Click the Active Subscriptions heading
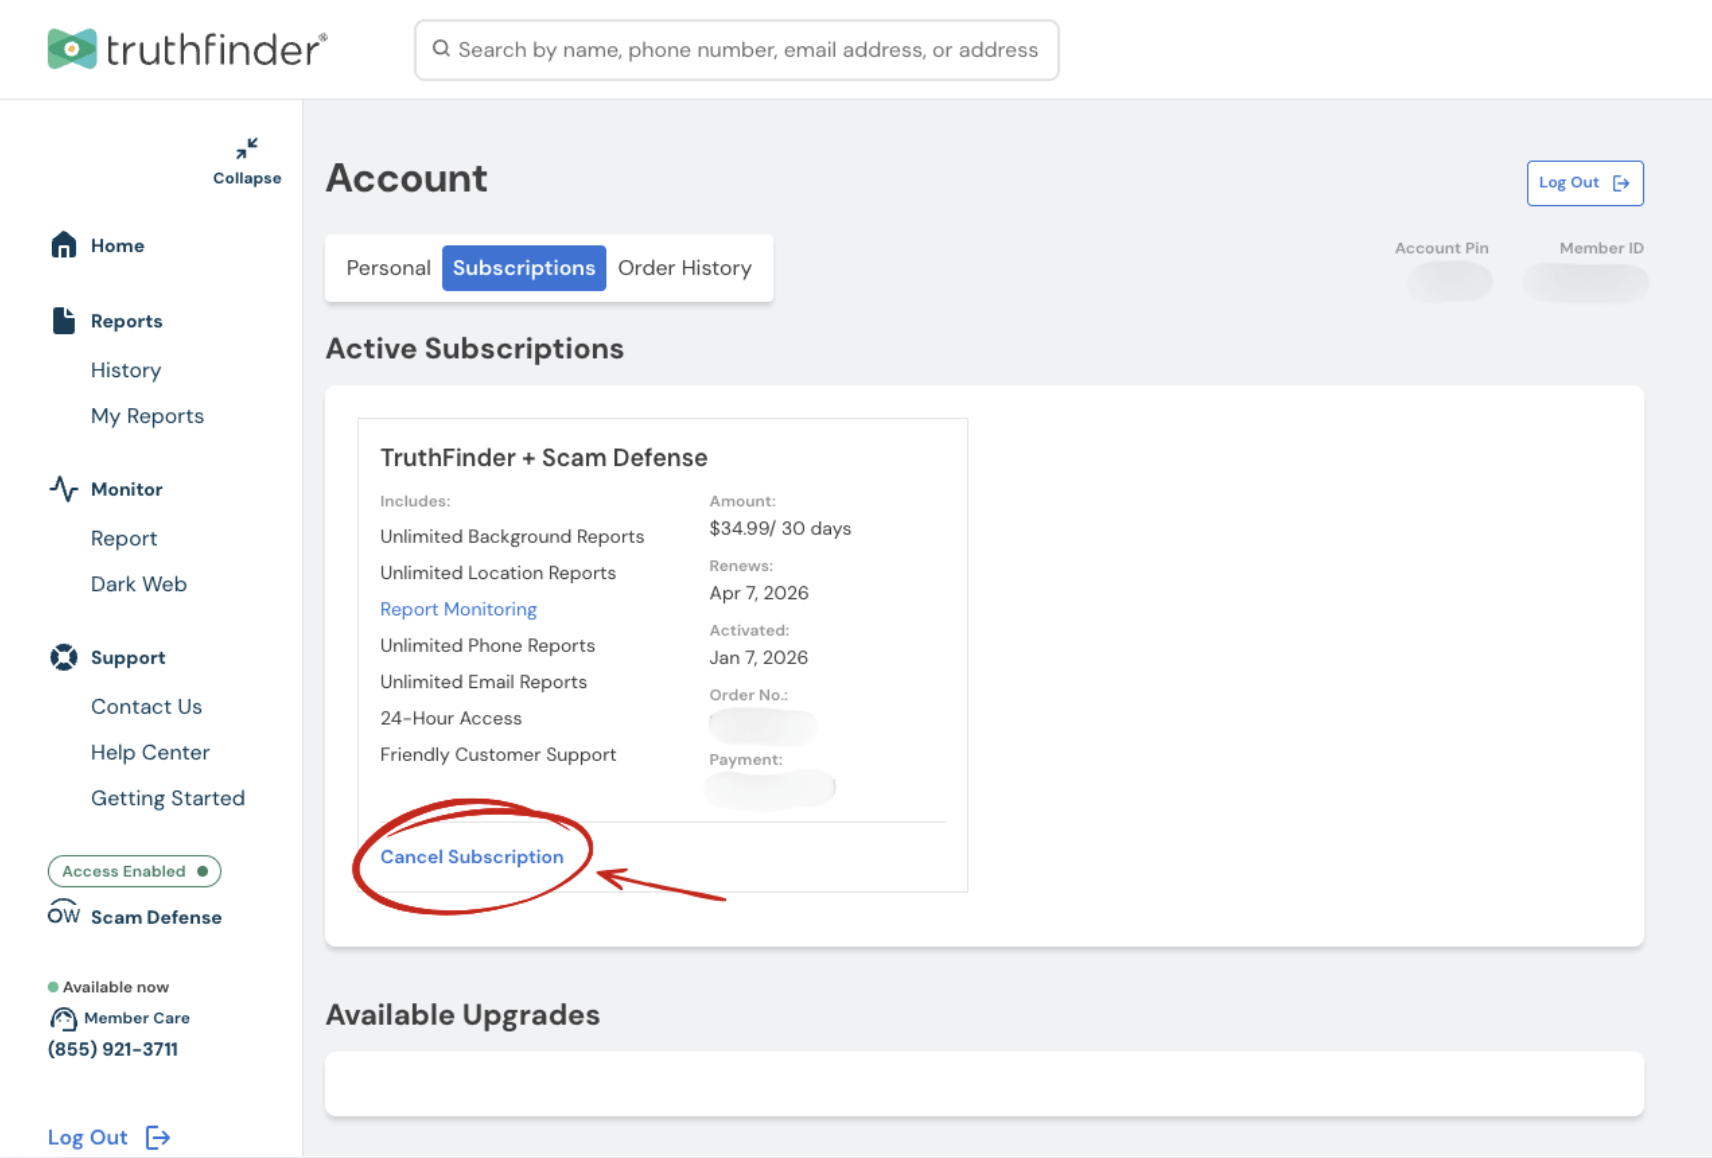 pos(475,348)
